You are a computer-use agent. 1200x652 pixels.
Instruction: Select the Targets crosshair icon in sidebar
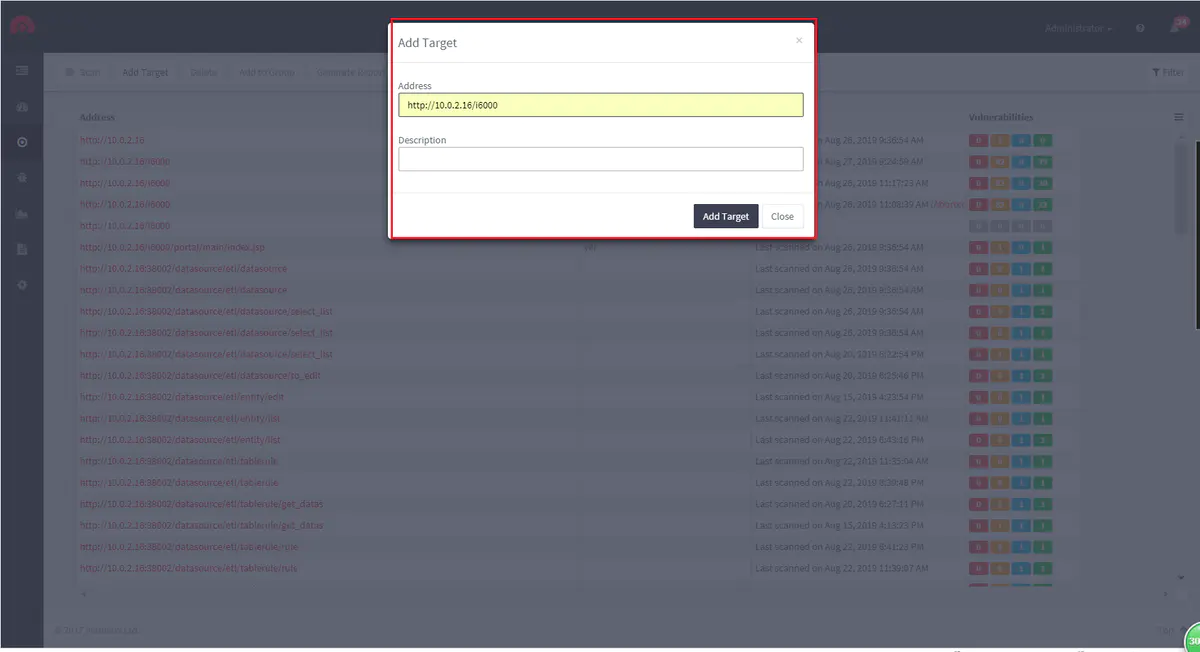pos(22,143)
